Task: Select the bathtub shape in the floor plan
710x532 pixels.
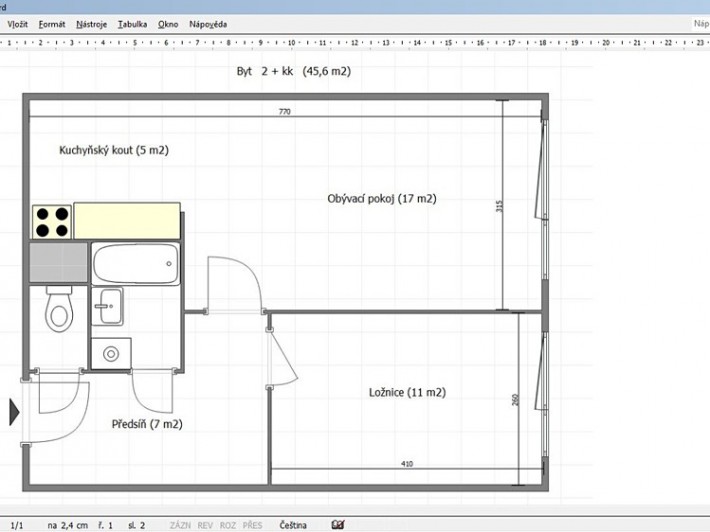Action: pos(136,265)
